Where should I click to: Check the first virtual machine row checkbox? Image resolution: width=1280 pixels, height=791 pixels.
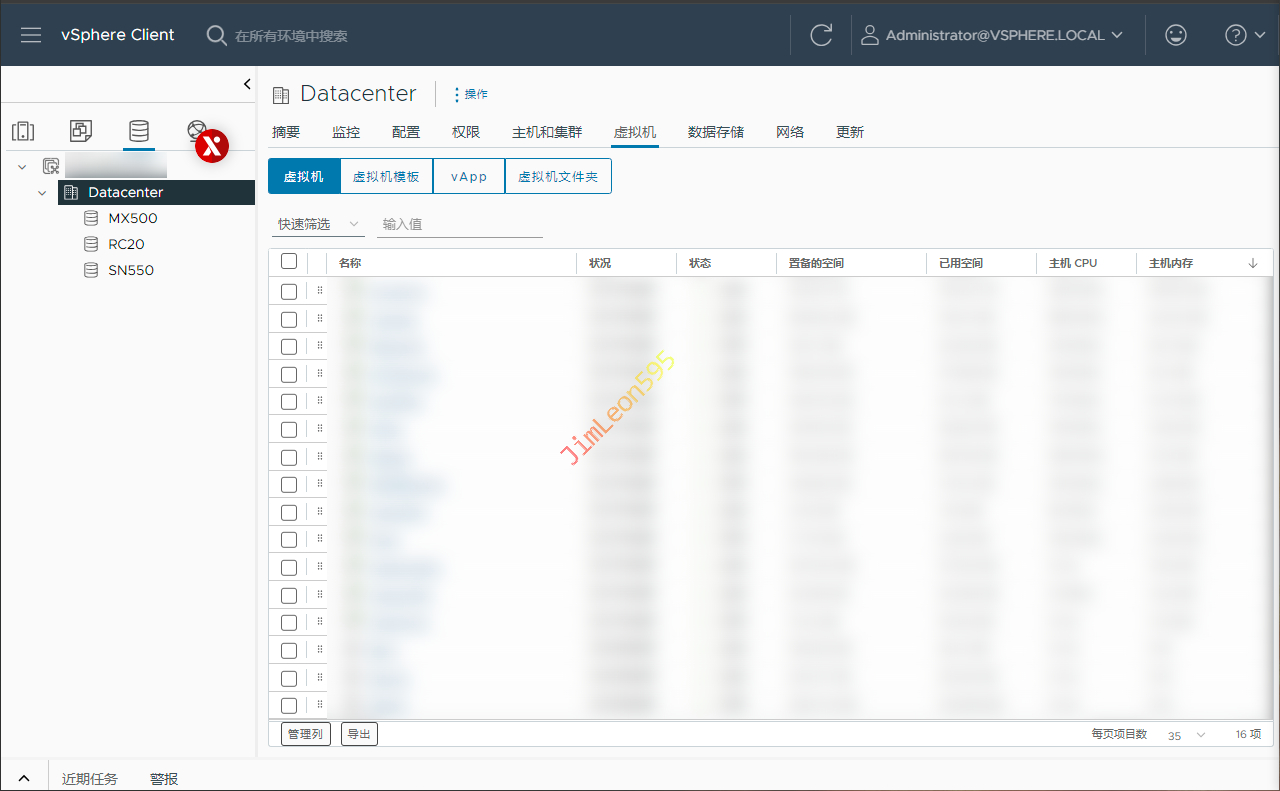tap(289, 292)
